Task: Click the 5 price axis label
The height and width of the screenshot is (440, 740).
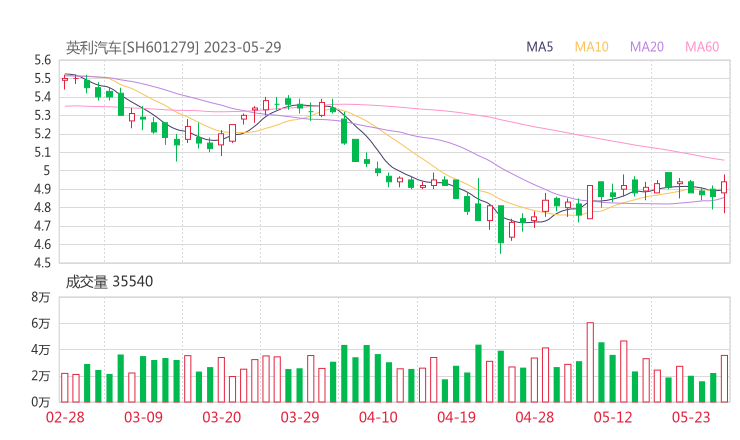Action: (46, 170)
